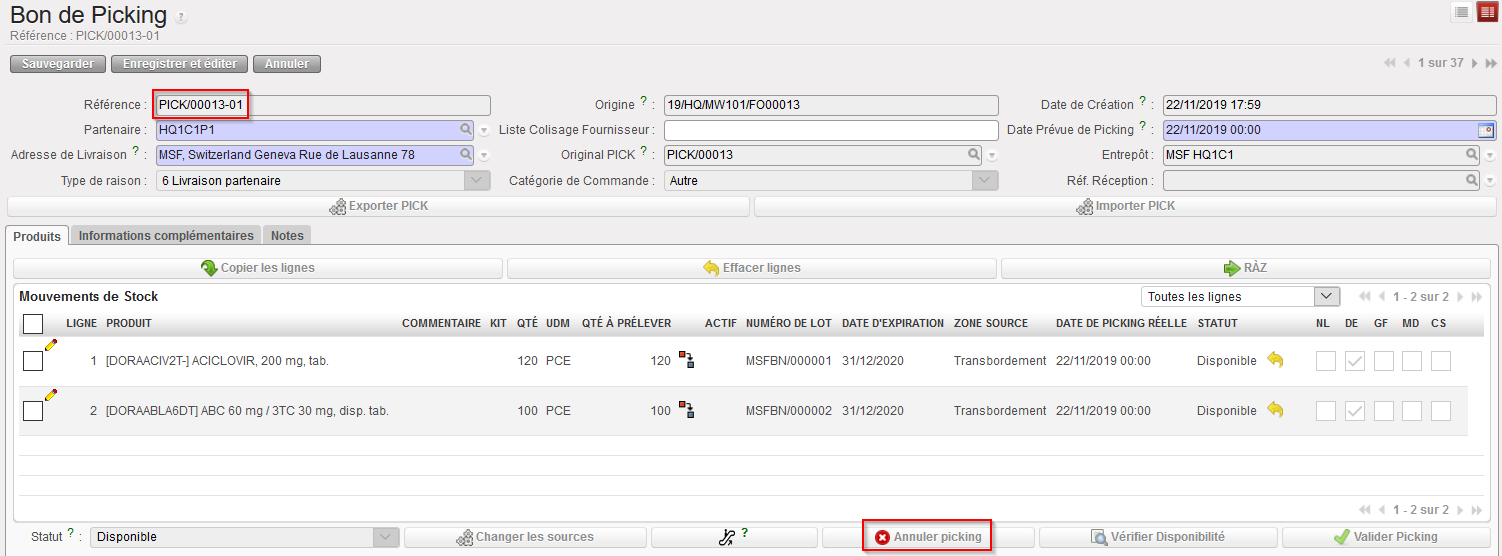
Task: Open the calendar picker for Date Prévue de Picking
Action: pos(1486,130)
